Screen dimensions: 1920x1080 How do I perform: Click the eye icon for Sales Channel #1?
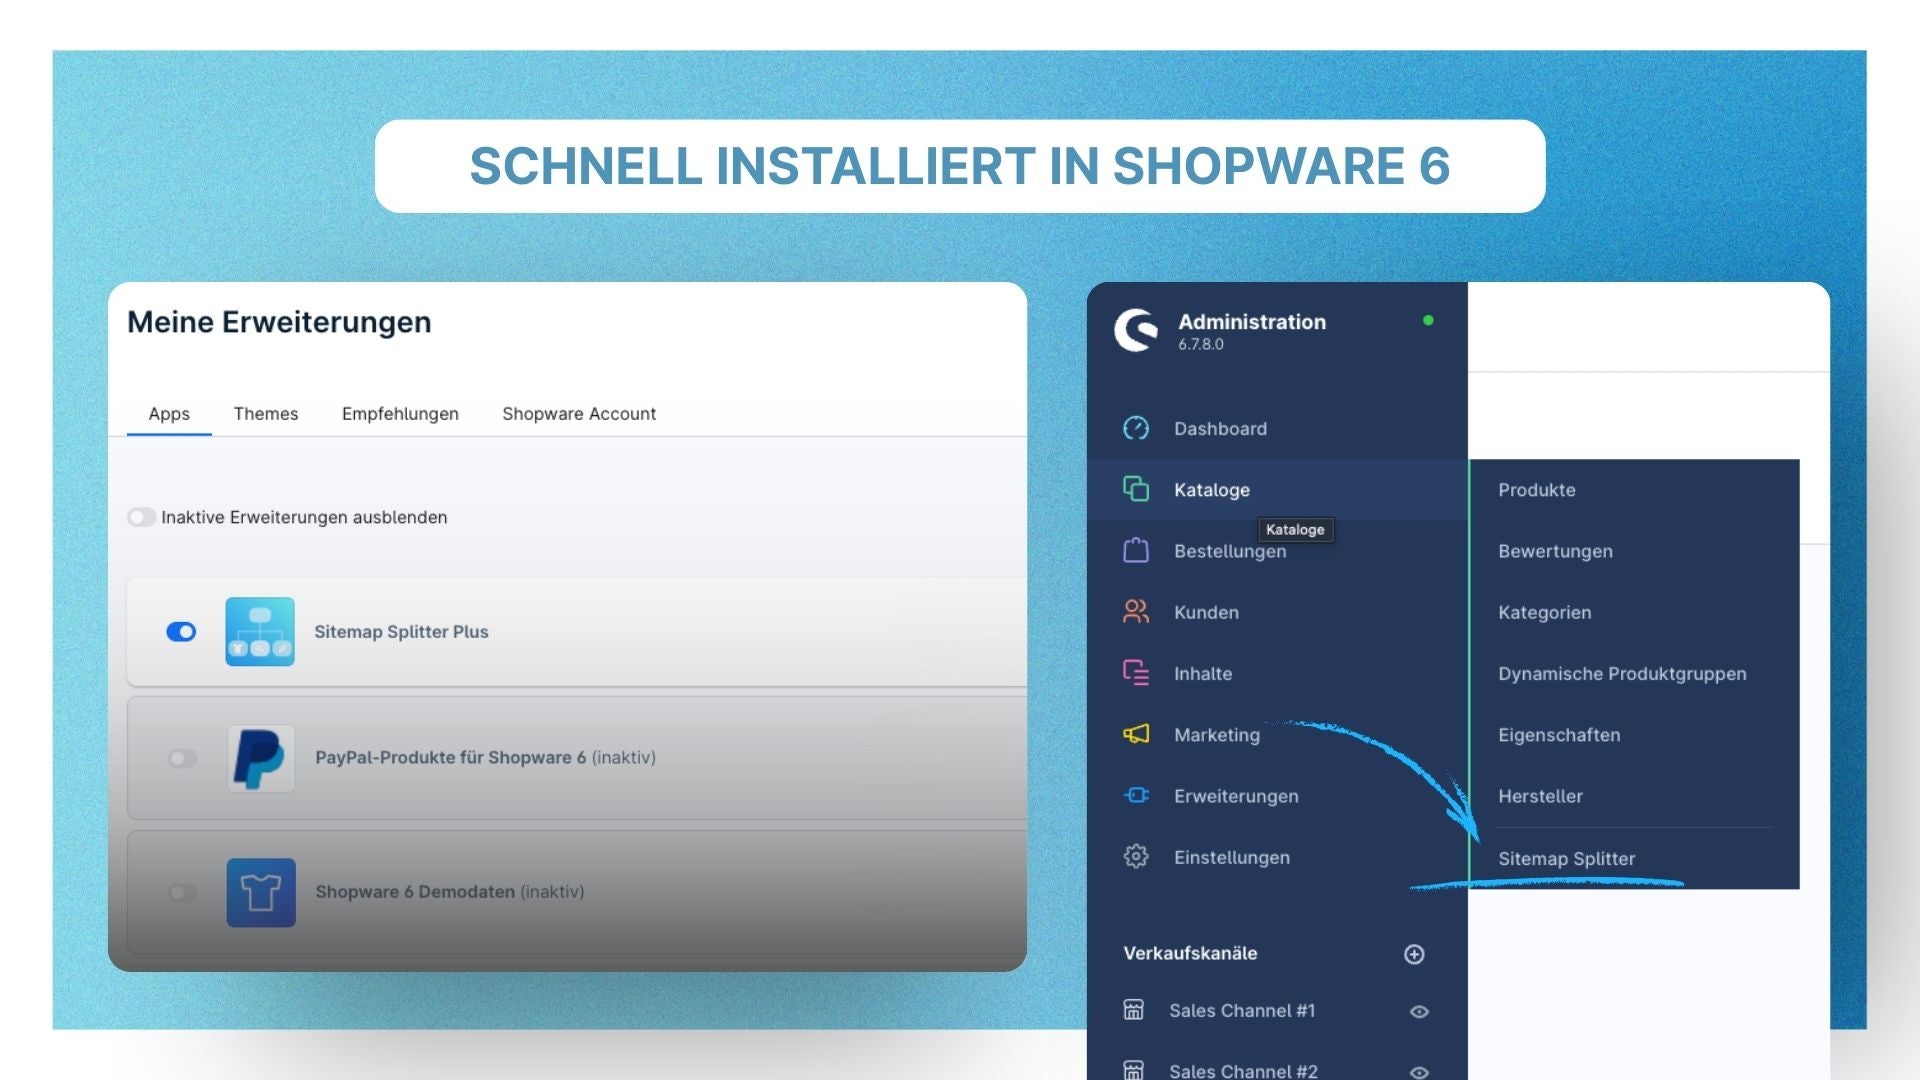click(x=1419, y=1012)
